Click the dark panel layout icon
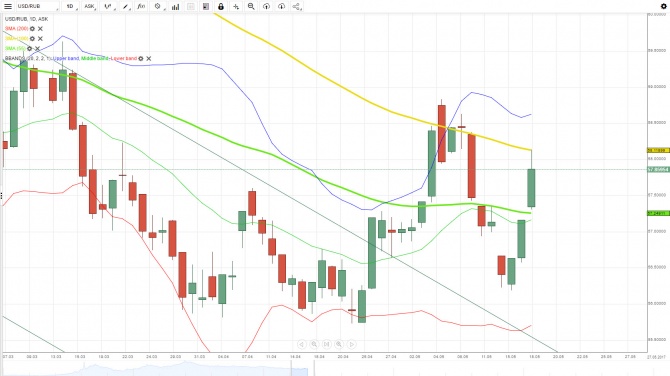Screen dimensions: 670x376 206,6
